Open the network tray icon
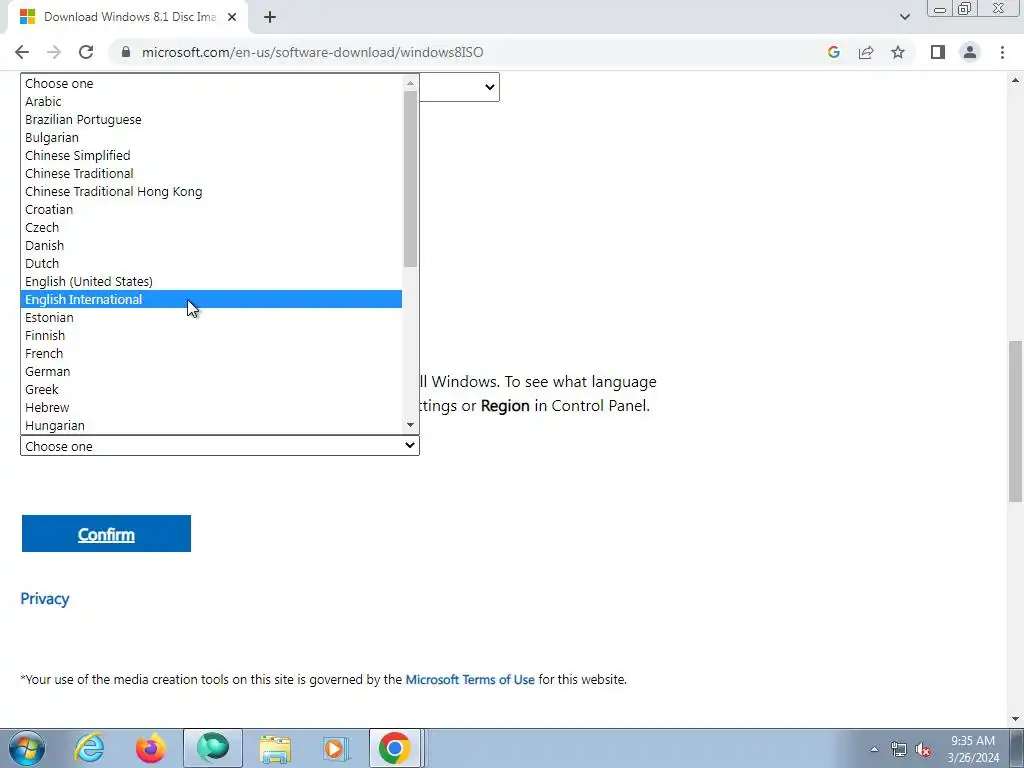This screenshot has width=1024, height=768. pos(899,749)
